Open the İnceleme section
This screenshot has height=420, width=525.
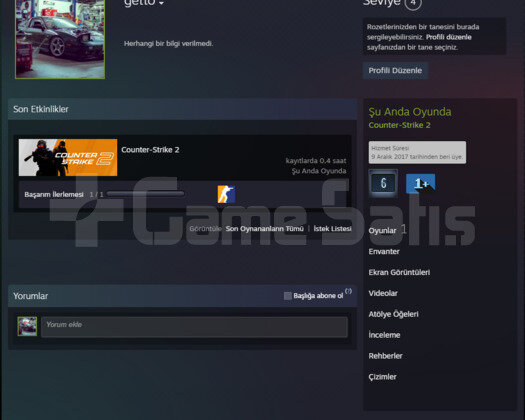[384, 335]
